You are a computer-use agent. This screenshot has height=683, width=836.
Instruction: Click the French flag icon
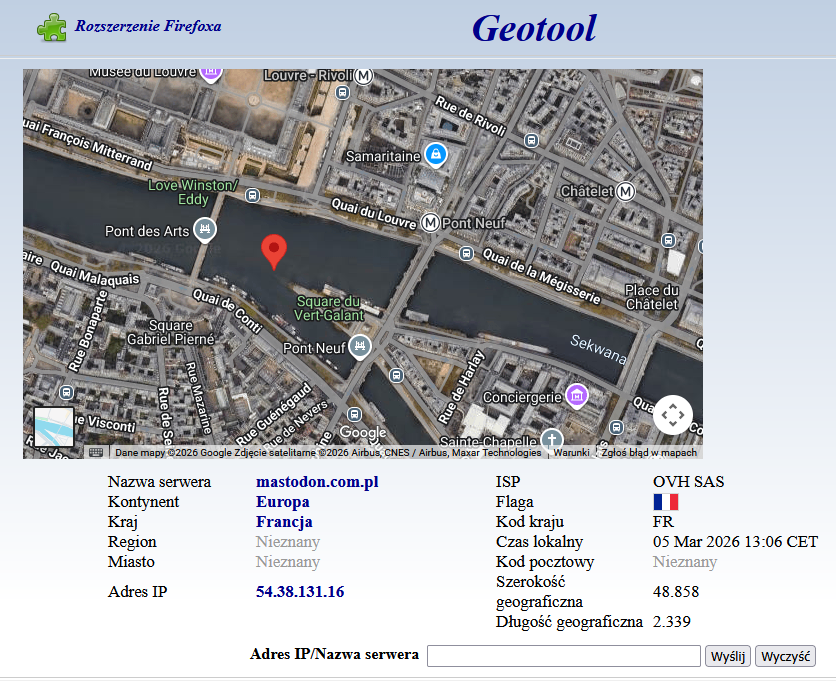point(666,502)
